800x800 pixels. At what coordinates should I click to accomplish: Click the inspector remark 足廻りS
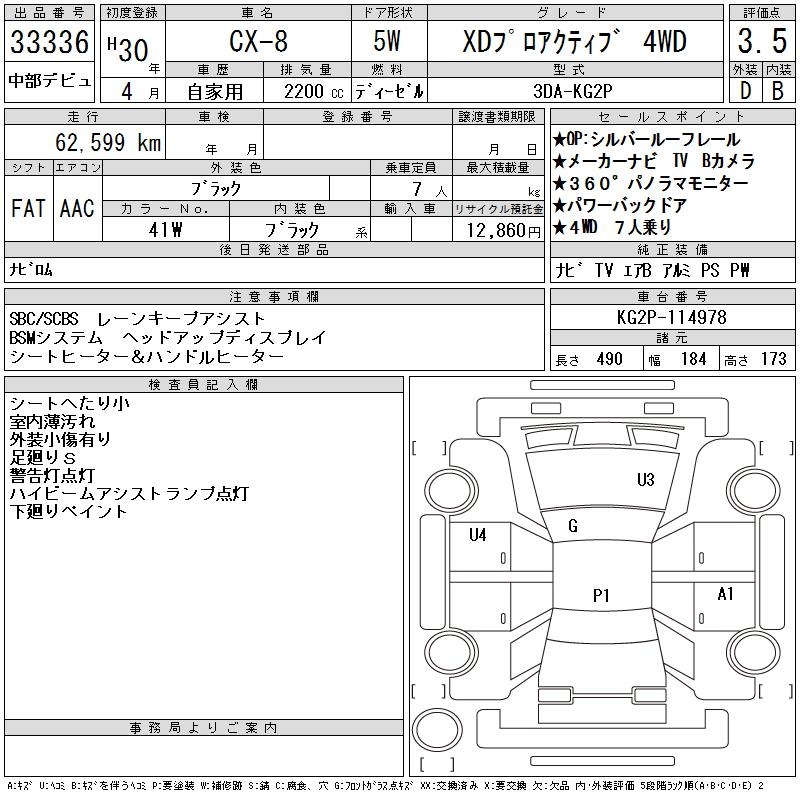pos(42,457)
